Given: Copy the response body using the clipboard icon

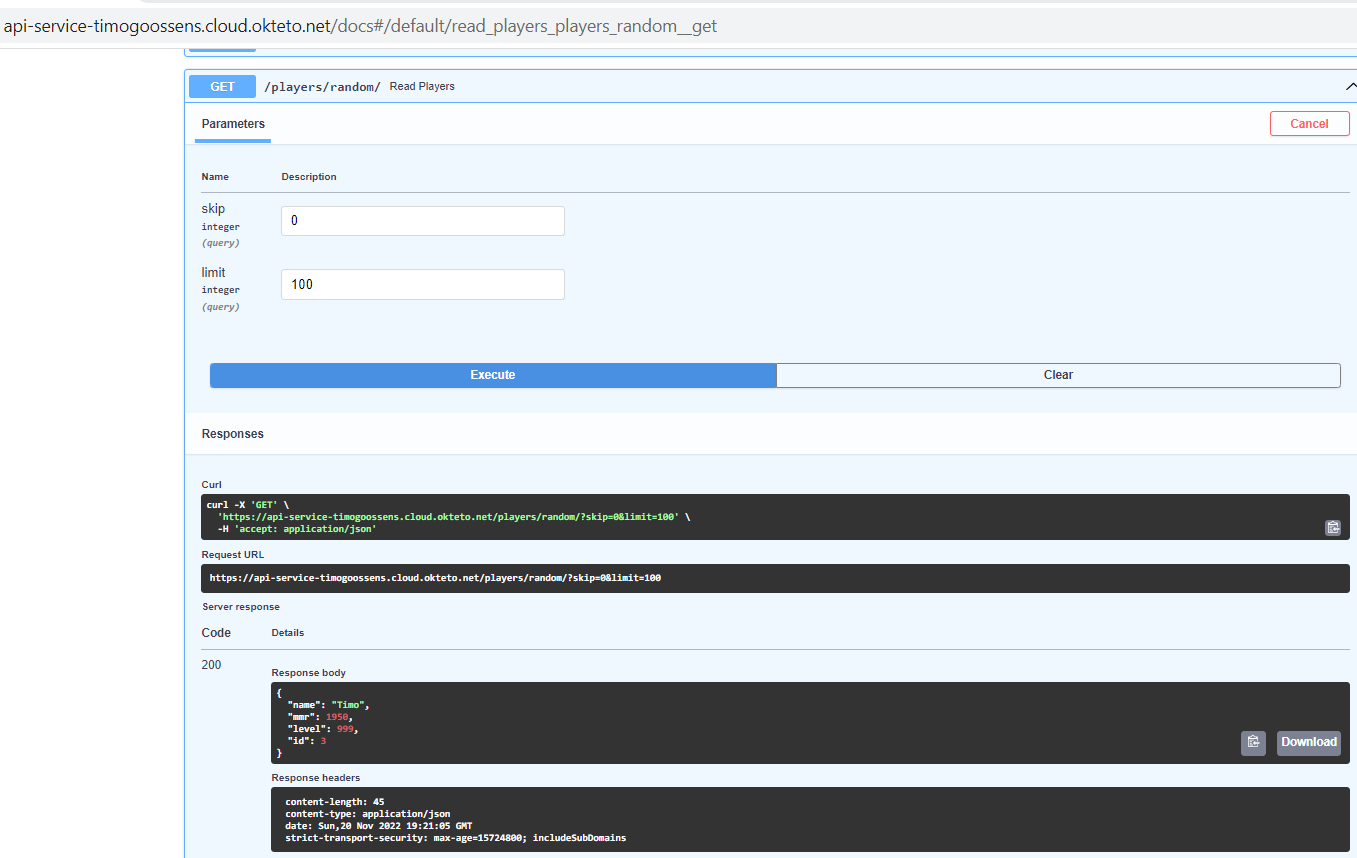Looking at the screenshot, I should tap(1253, 742).
